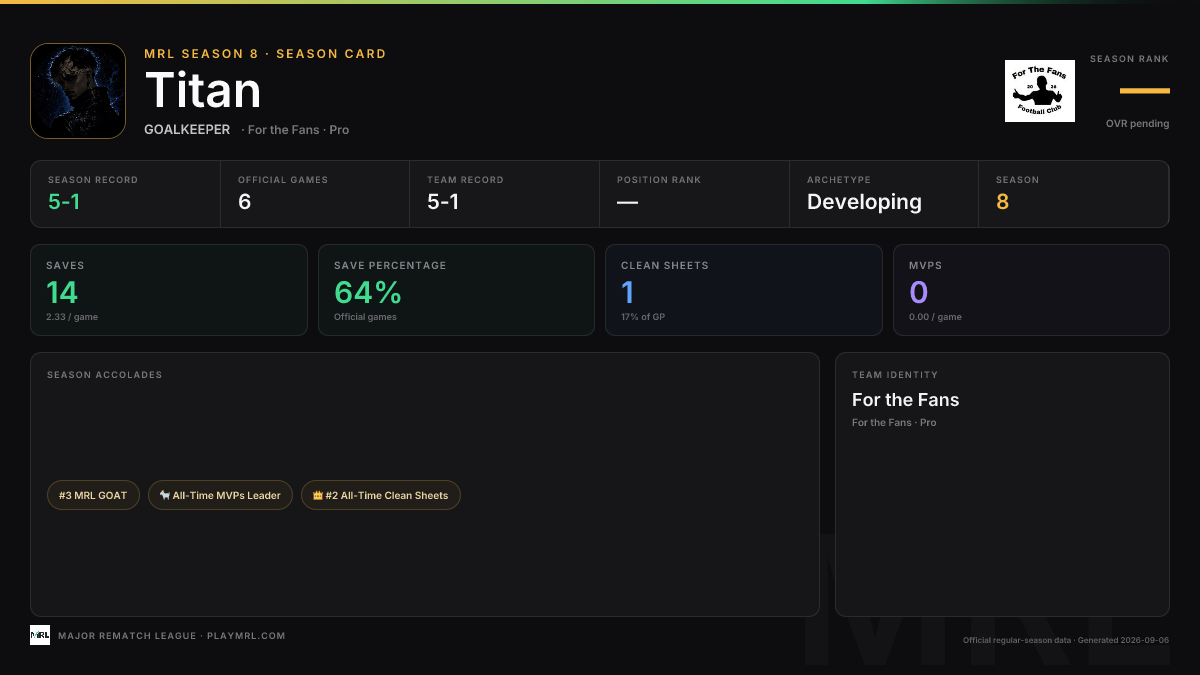Click the Team Record value 5-1
This screenshot has height=675, width=1200.
(443, 202)
